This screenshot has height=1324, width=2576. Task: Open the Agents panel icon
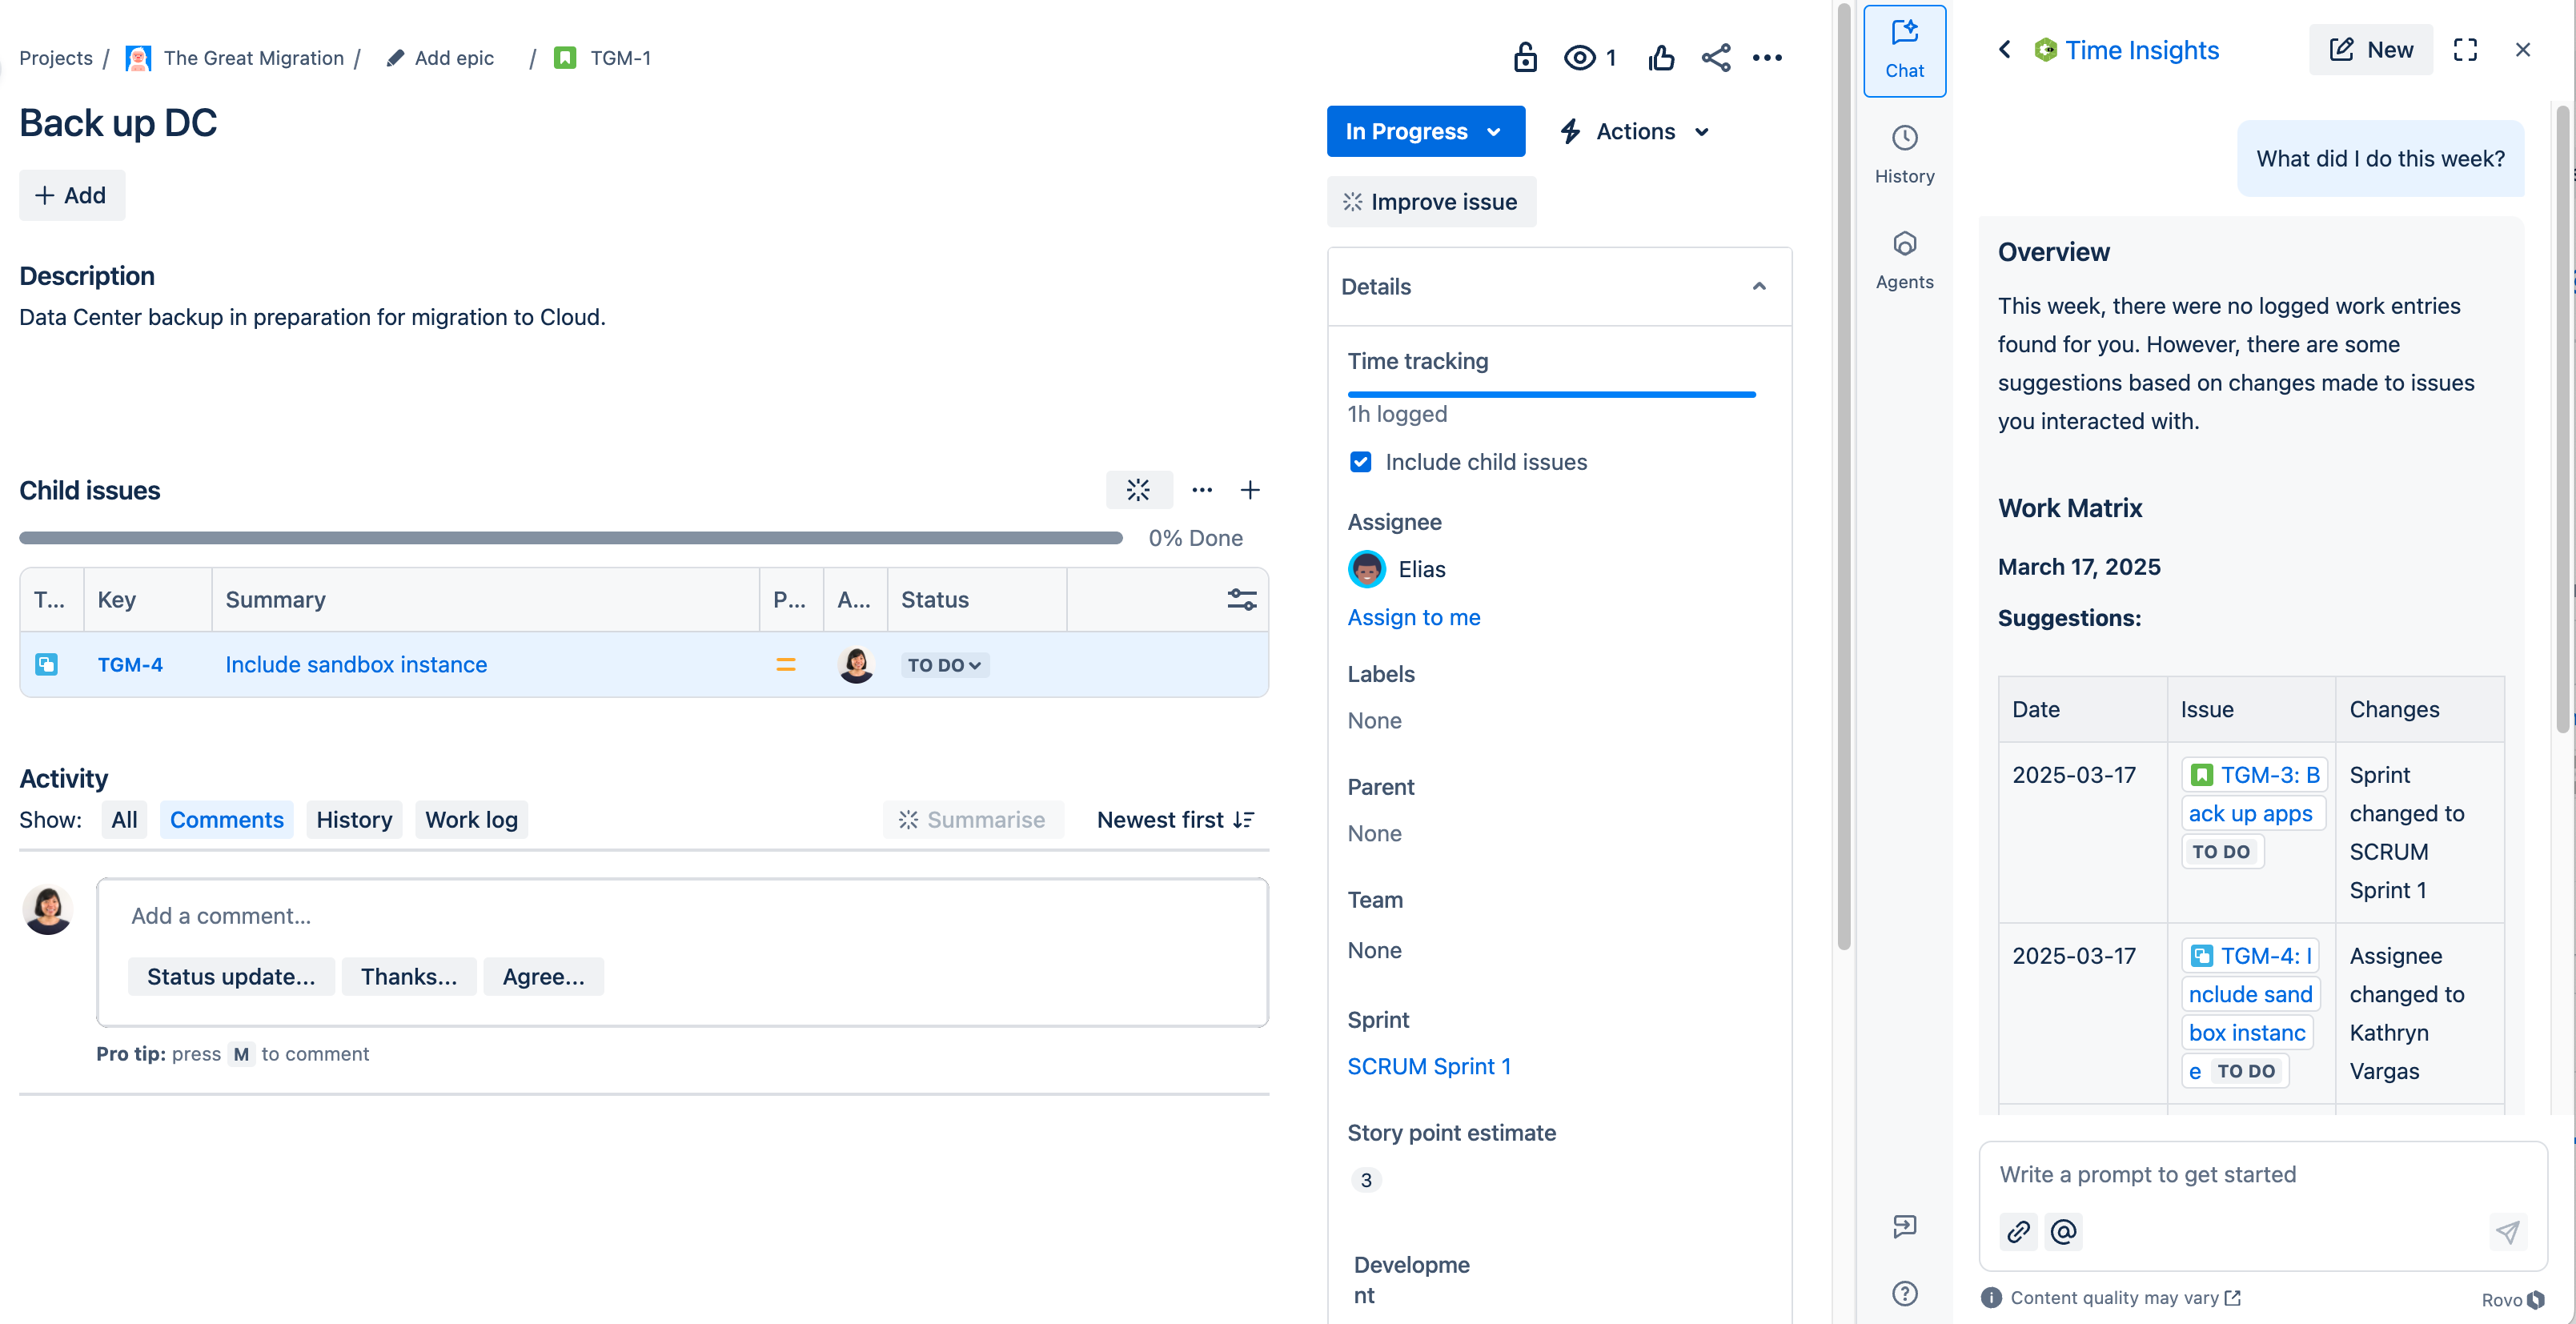1904,260
